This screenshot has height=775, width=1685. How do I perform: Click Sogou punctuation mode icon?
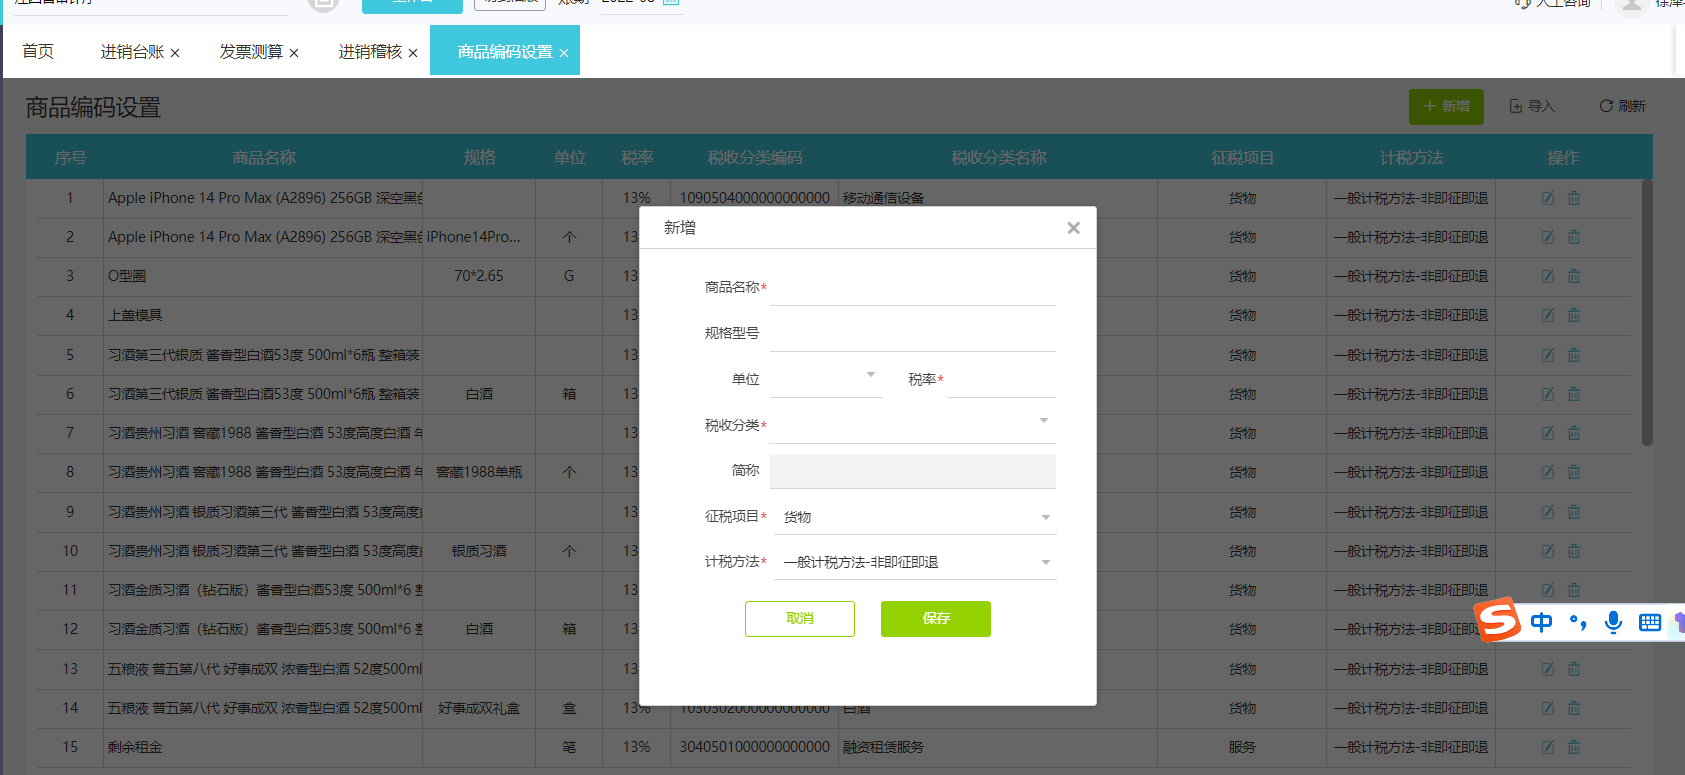[x=1578, y=623]
